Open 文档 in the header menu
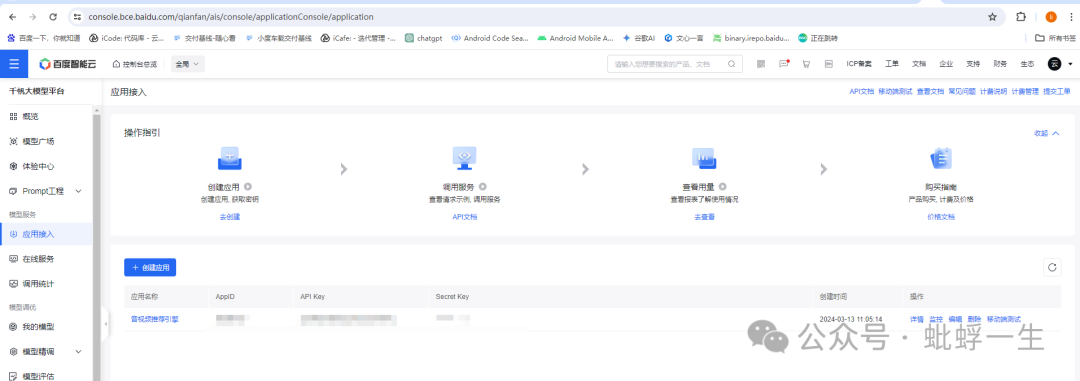The width and height of the screenshot is (1080, 381). click(x=919, y=64)
